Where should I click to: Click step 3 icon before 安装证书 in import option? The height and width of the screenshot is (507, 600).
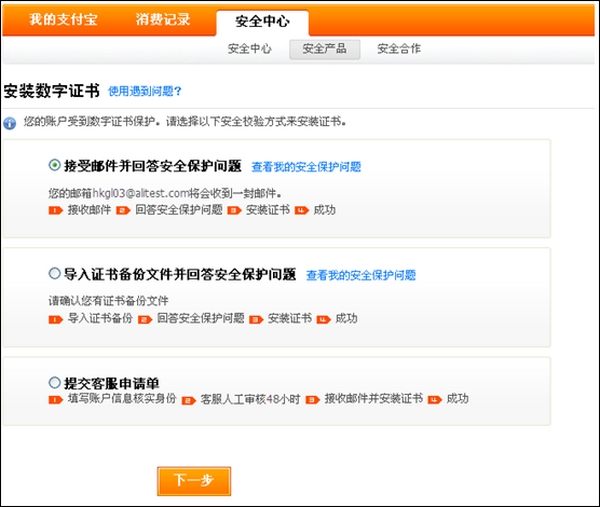pos(256,320)
